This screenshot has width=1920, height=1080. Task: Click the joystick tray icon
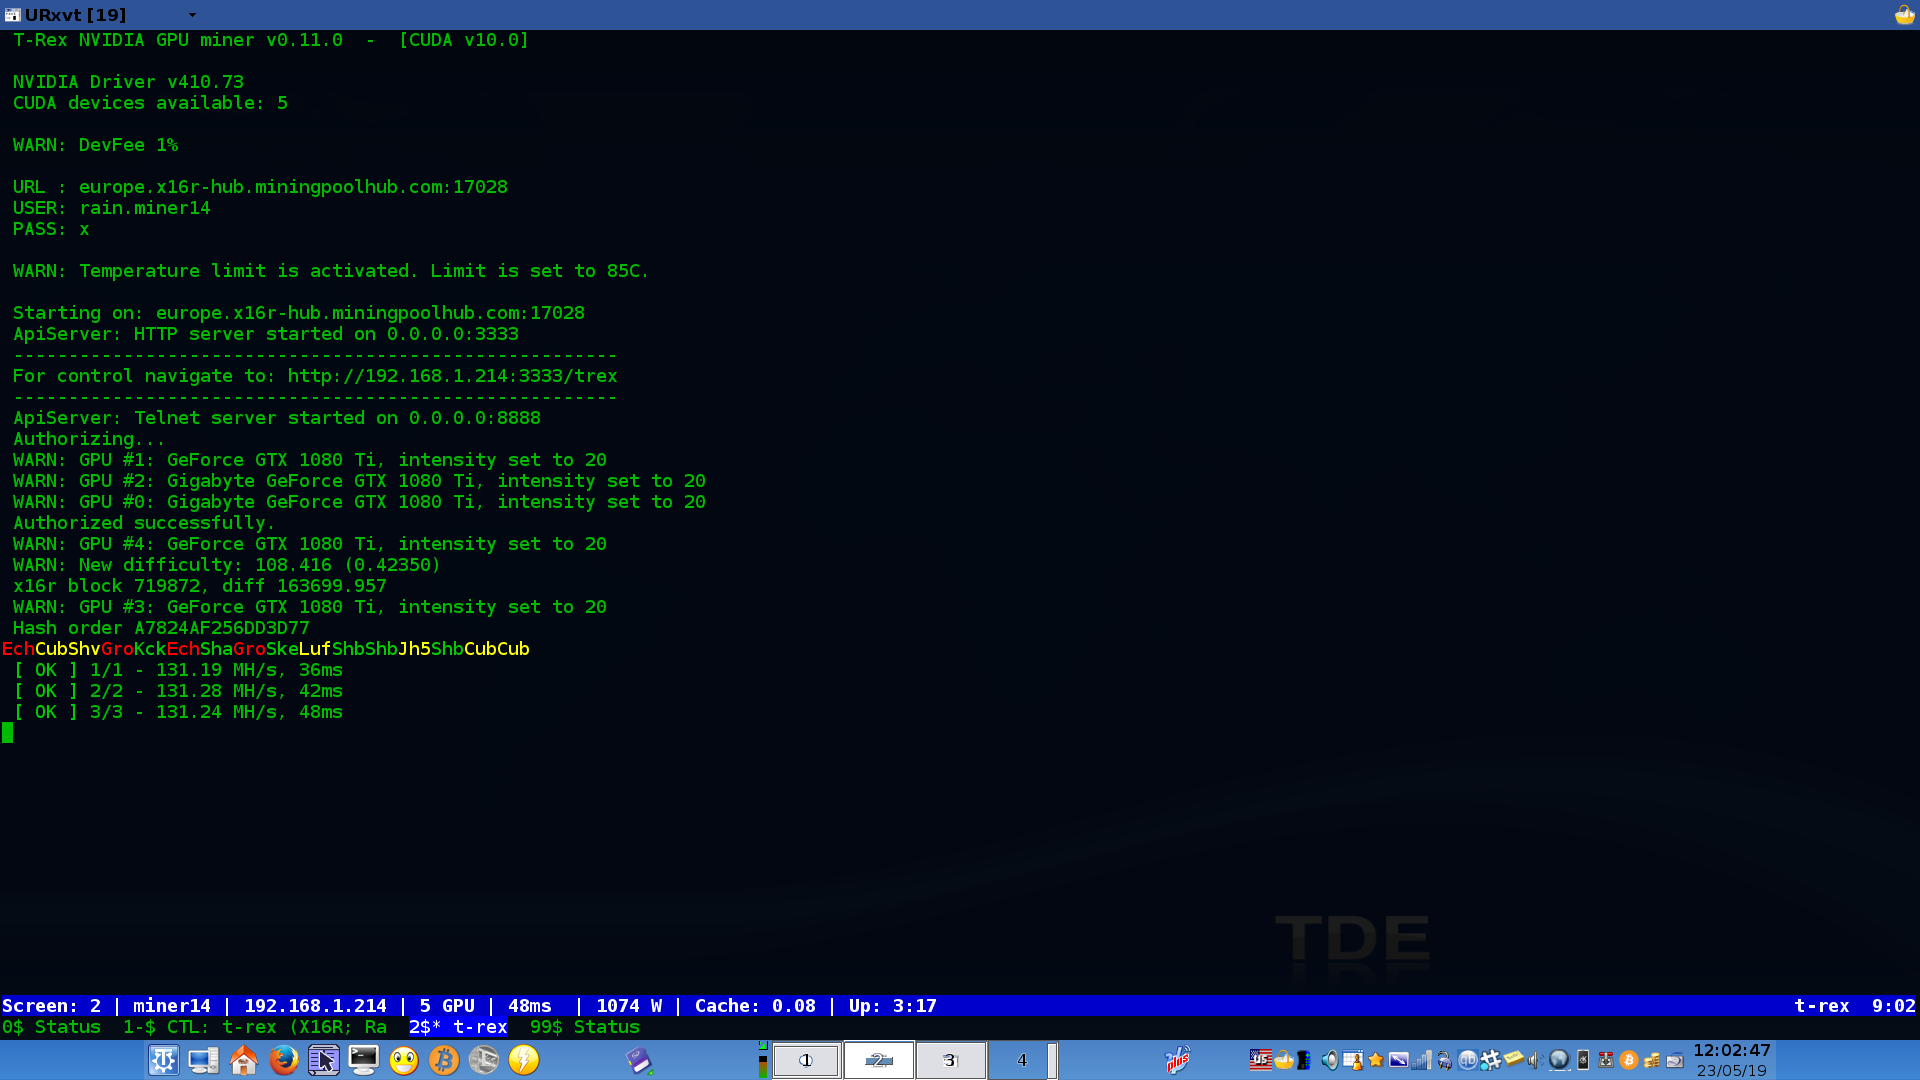point(1606,1060)
